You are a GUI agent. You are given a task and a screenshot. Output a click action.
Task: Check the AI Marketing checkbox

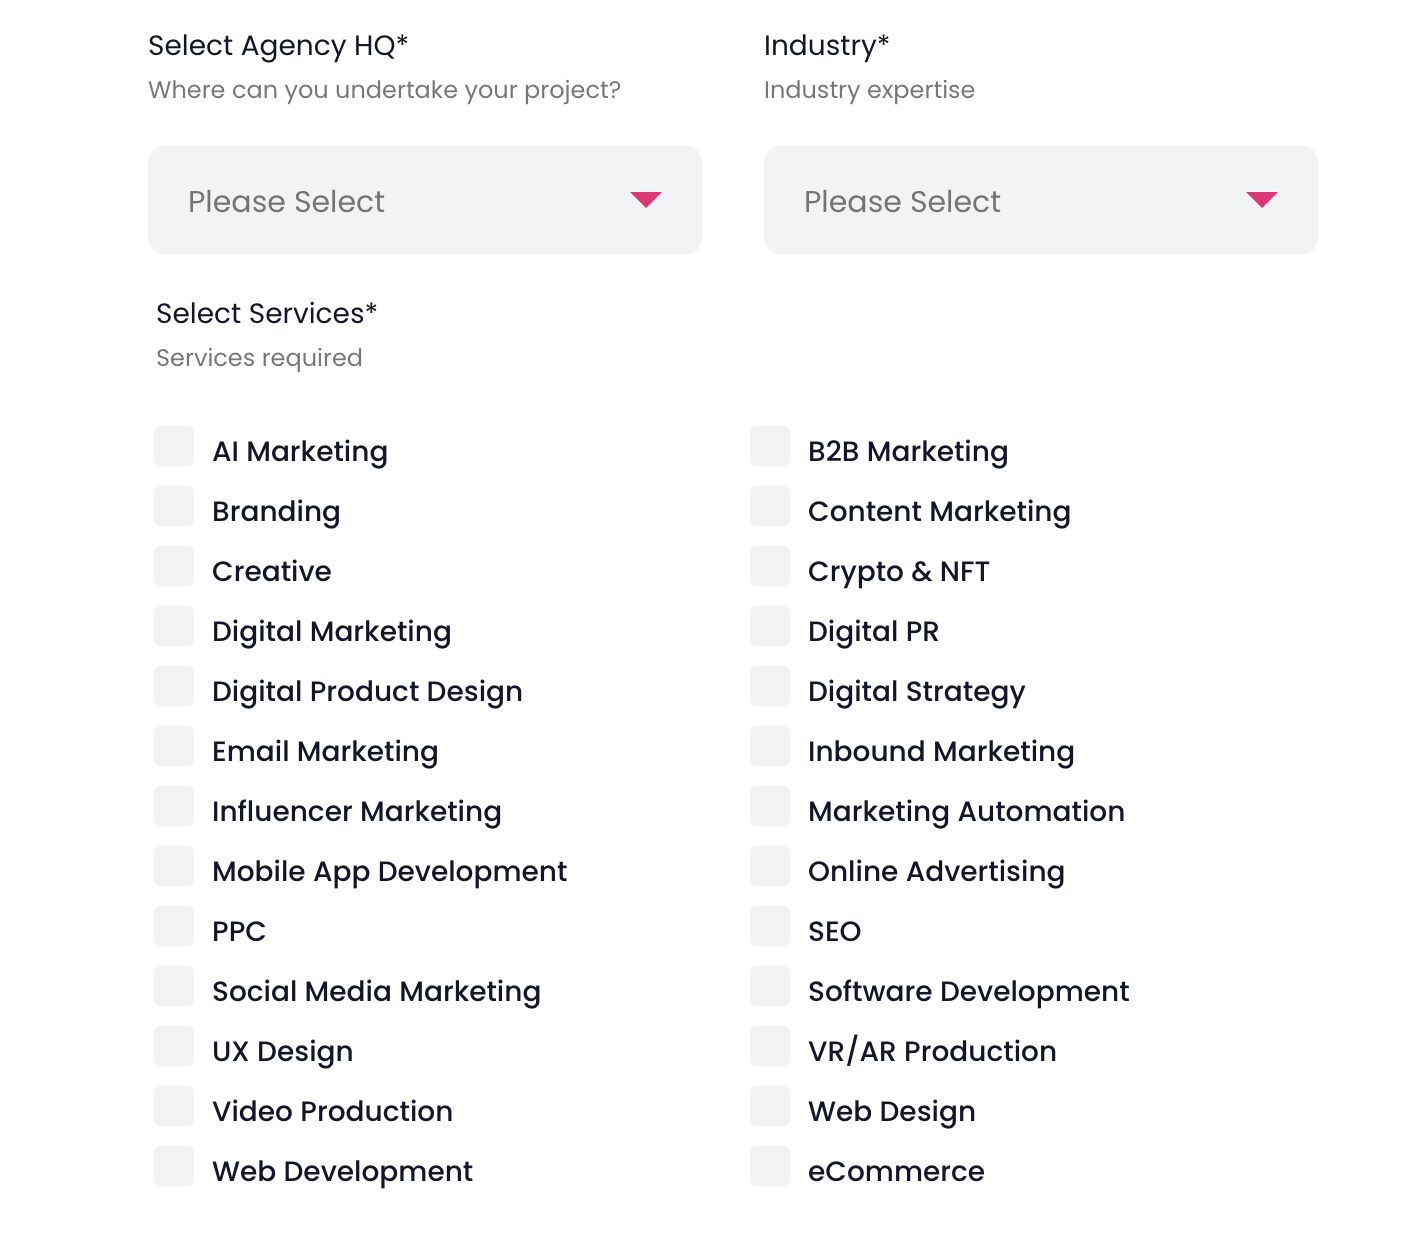tap(174, 446)
